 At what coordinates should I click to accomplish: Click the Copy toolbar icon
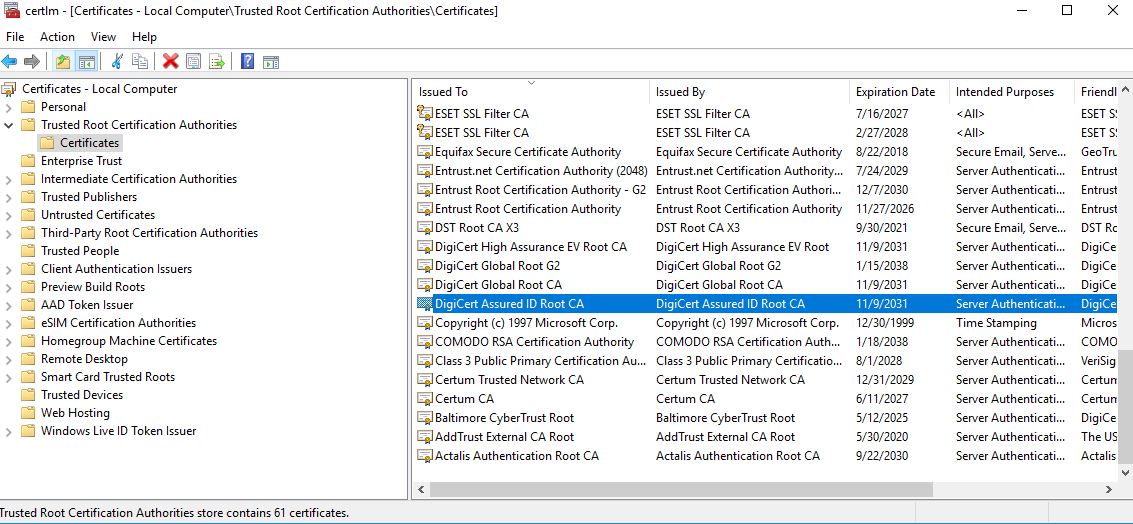click(x=140, y=62)
